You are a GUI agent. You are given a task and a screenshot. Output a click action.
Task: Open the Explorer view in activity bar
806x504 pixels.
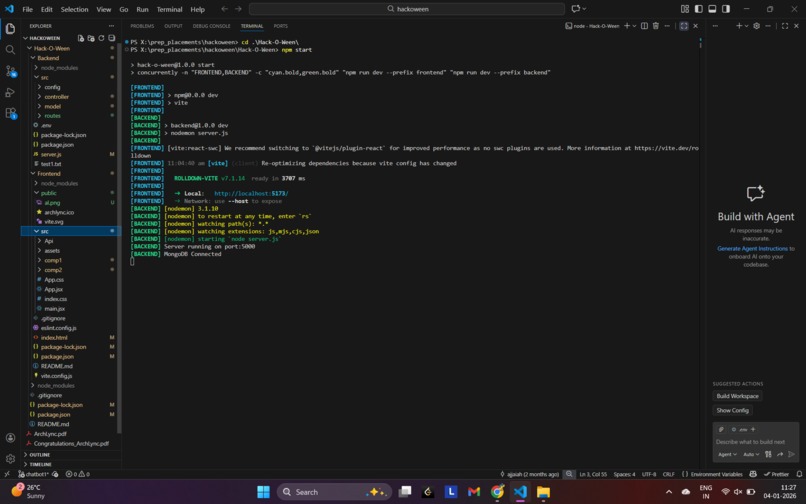[x=10, y=29]
